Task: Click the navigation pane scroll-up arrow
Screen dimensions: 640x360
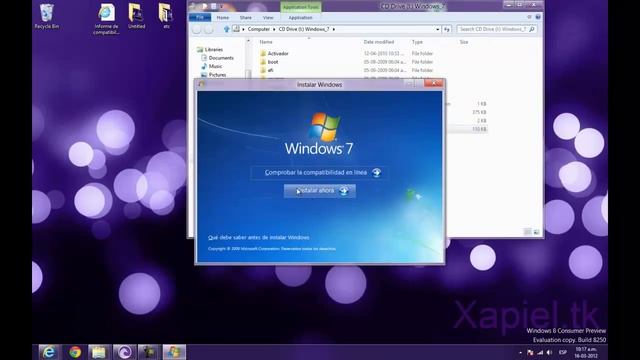Action: 248,41
